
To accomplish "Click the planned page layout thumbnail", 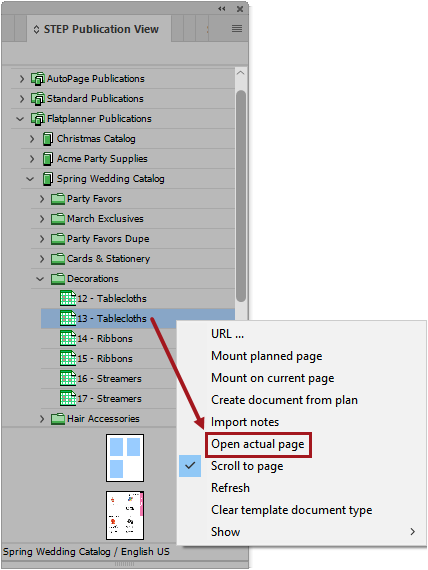I will pos(125,458).
